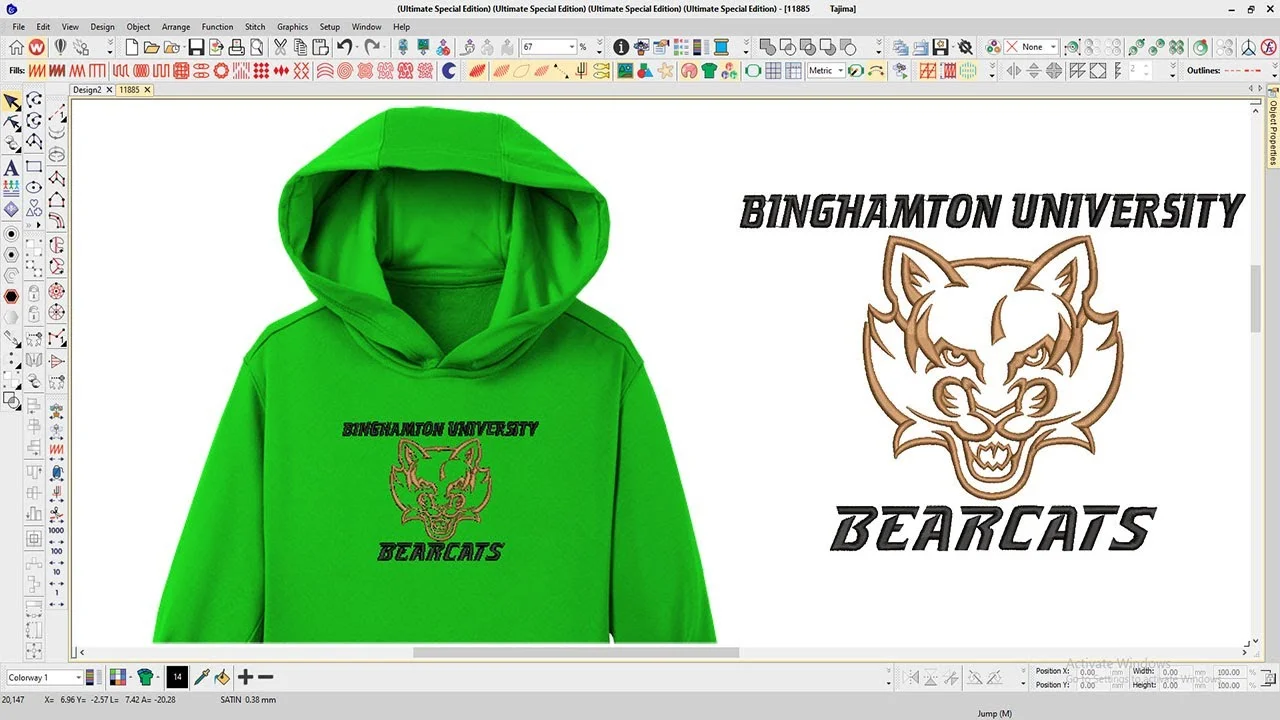Open design information with the info icon
The image size is (1280, 720).
(621, 47)
